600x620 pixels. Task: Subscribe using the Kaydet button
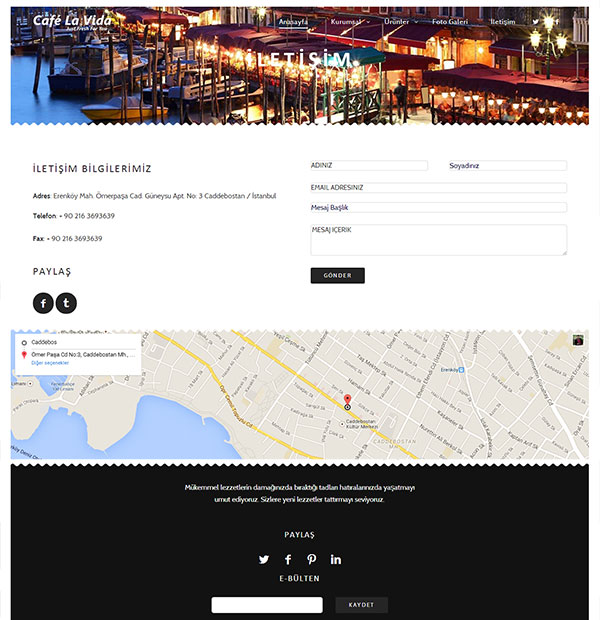pos(362,605)
